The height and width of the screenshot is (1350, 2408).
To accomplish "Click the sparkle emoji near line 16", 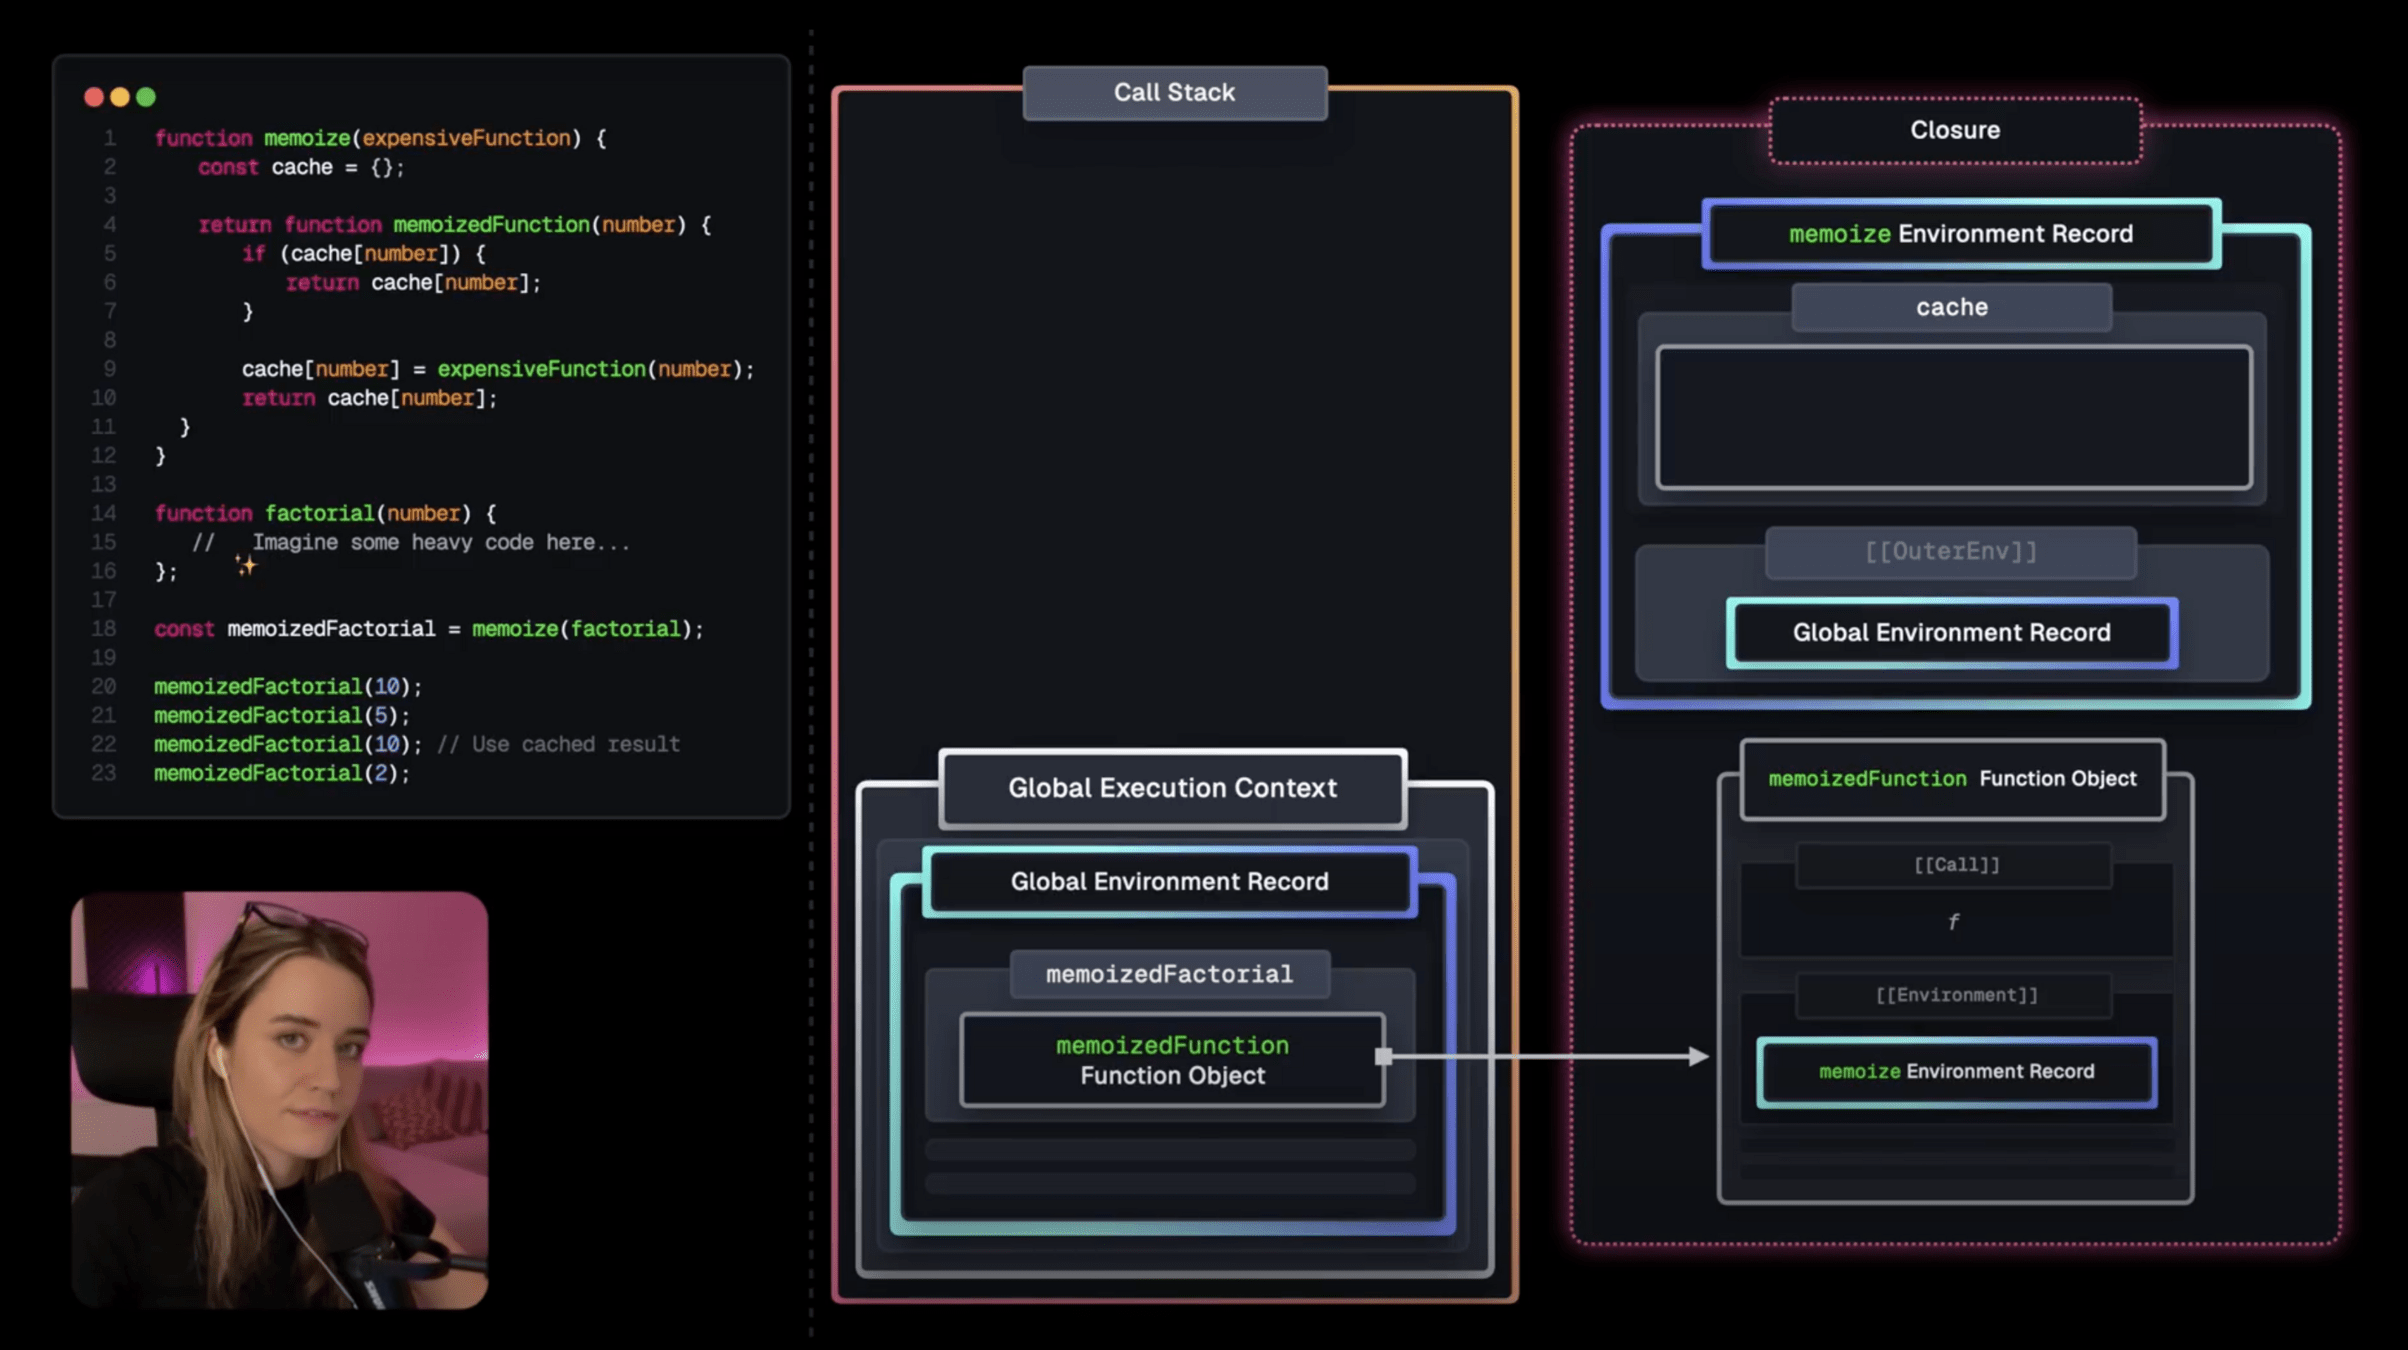I will coord(245,566).
